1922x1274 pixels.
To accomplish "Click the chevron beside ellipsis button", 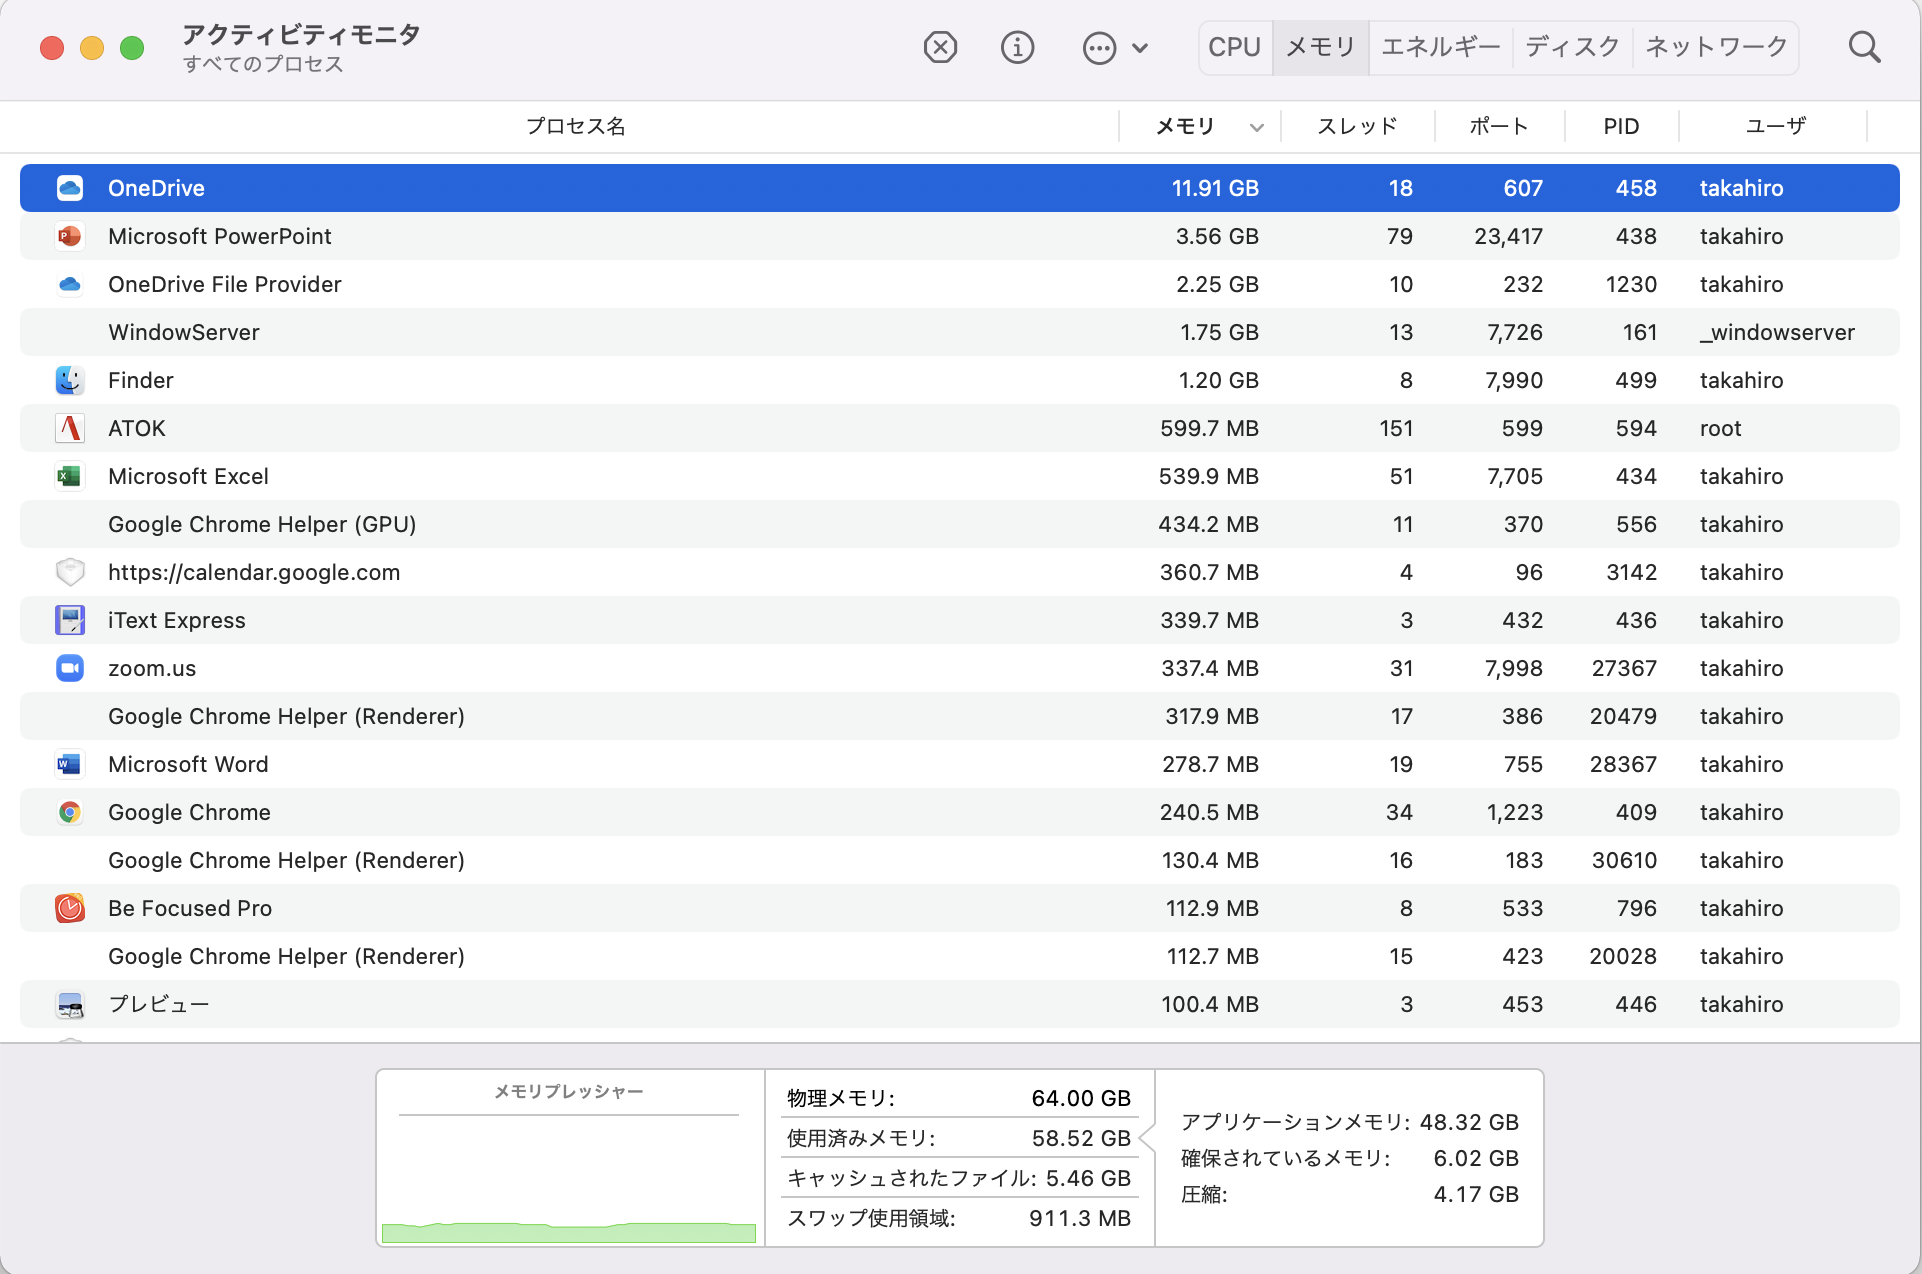I will coord(1140,47).
